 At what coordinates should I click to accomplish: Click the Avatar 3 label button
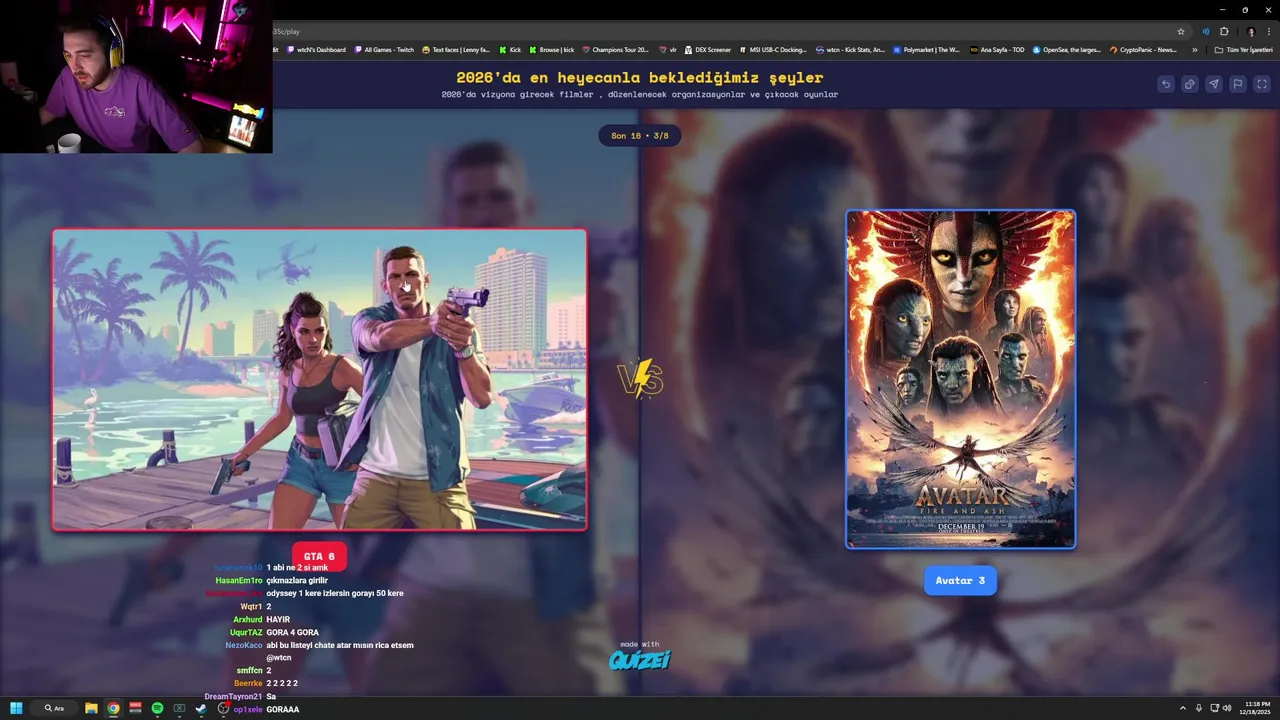tap(960, 580)
